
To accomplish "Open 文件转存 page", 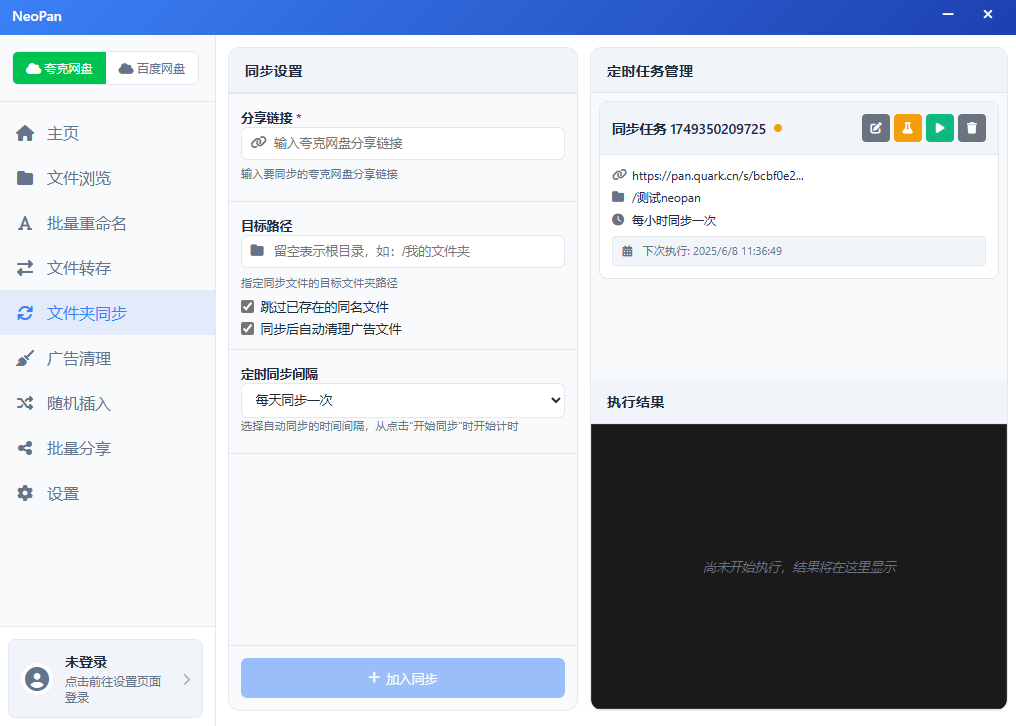I will point(108,268).
